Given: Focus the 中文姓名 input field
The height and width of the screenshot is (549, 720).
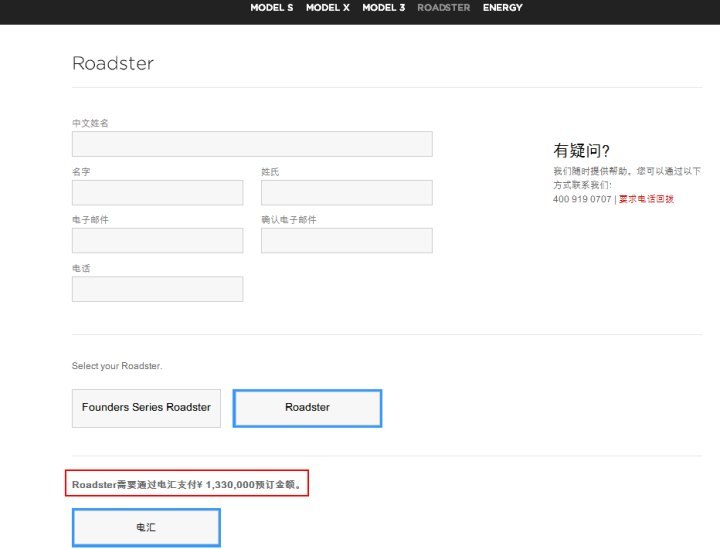Looking at the screenshot, I should point(252,144).
